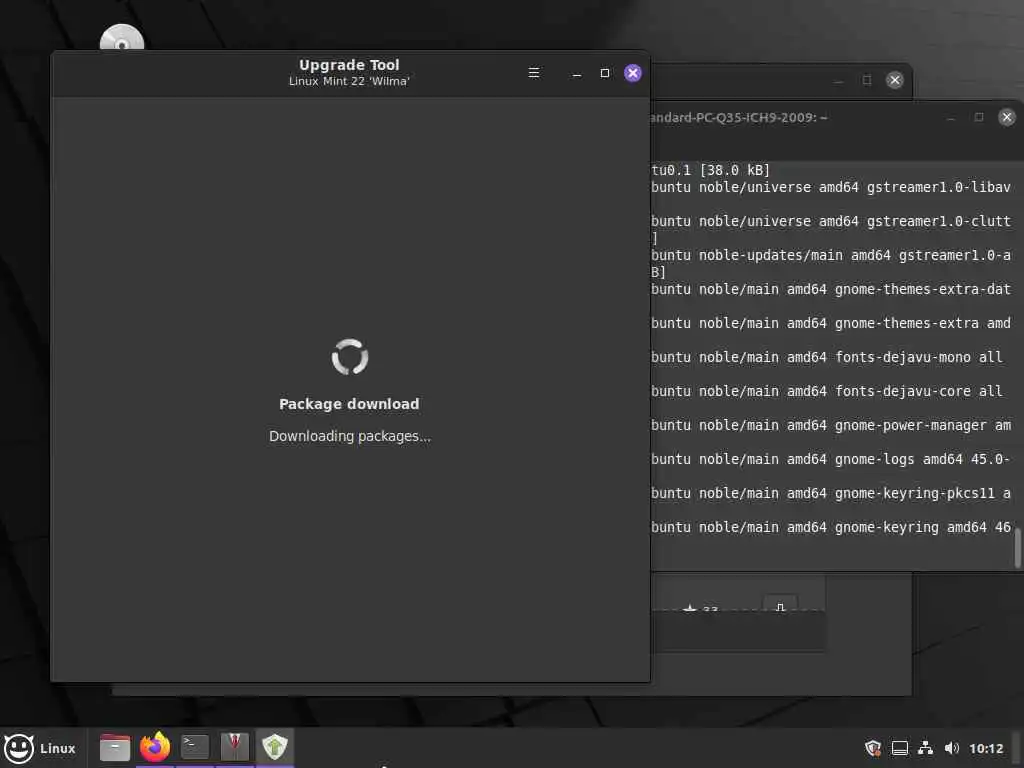Close the Upgrade Tool window
1024x768 pixels.
pos(633,73)
